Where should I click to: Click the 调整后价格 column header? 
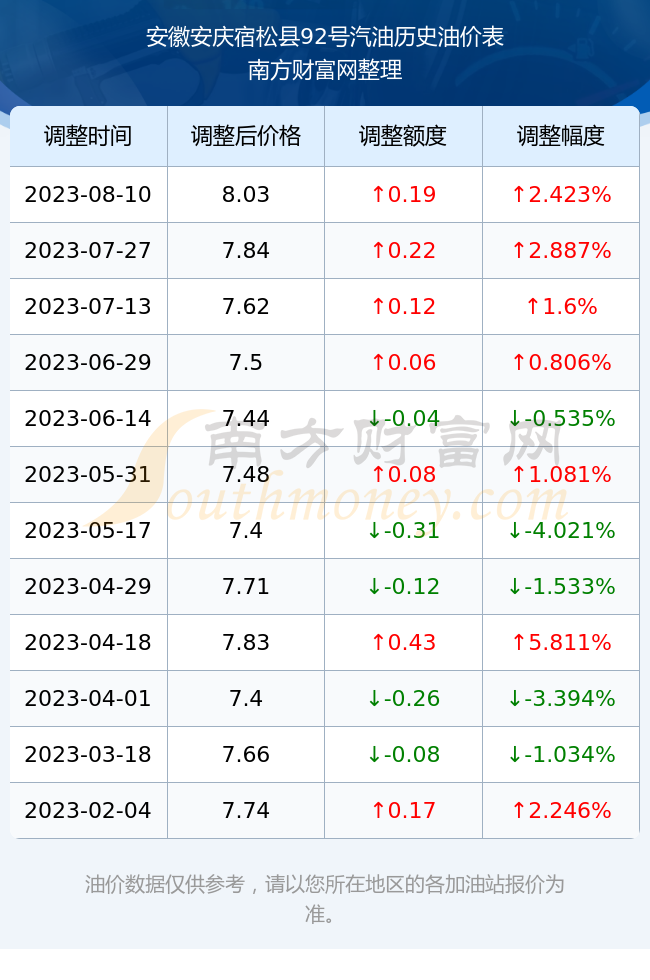click(x=246, y=136)
